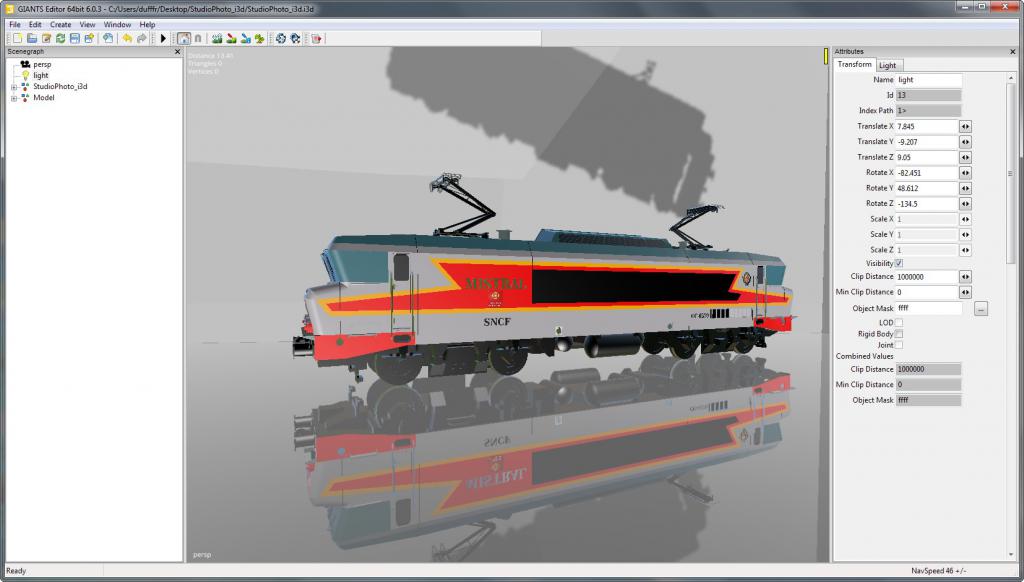Click the Export with star icon

pyautogui.click(x=89, y=39)
